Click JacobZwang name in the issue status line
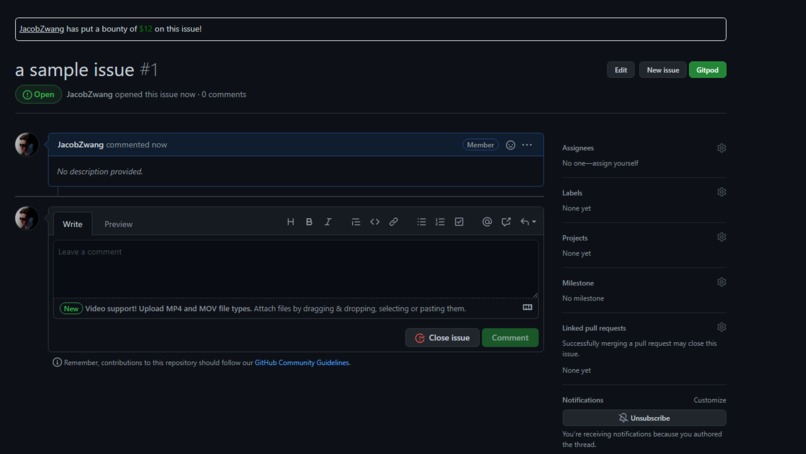Image resolution: width=806 pixels, height=454 pixels. (89, 95)
